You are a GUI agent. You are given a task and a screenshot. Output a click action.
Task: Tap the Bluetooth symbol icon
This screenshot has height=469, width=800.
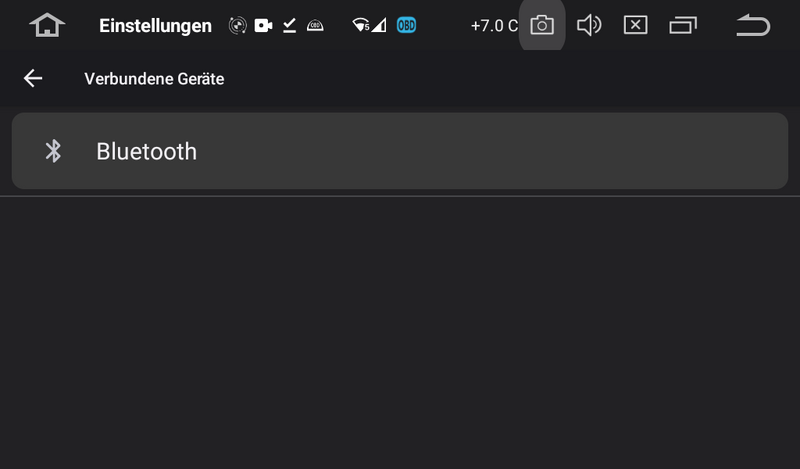point(54,151)
